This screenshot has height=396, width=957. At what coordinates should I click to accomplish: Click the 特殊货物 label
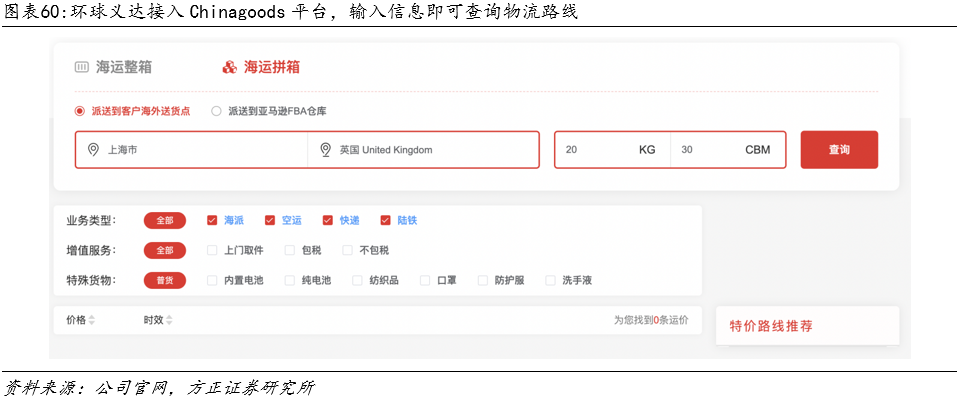point(91,281)
